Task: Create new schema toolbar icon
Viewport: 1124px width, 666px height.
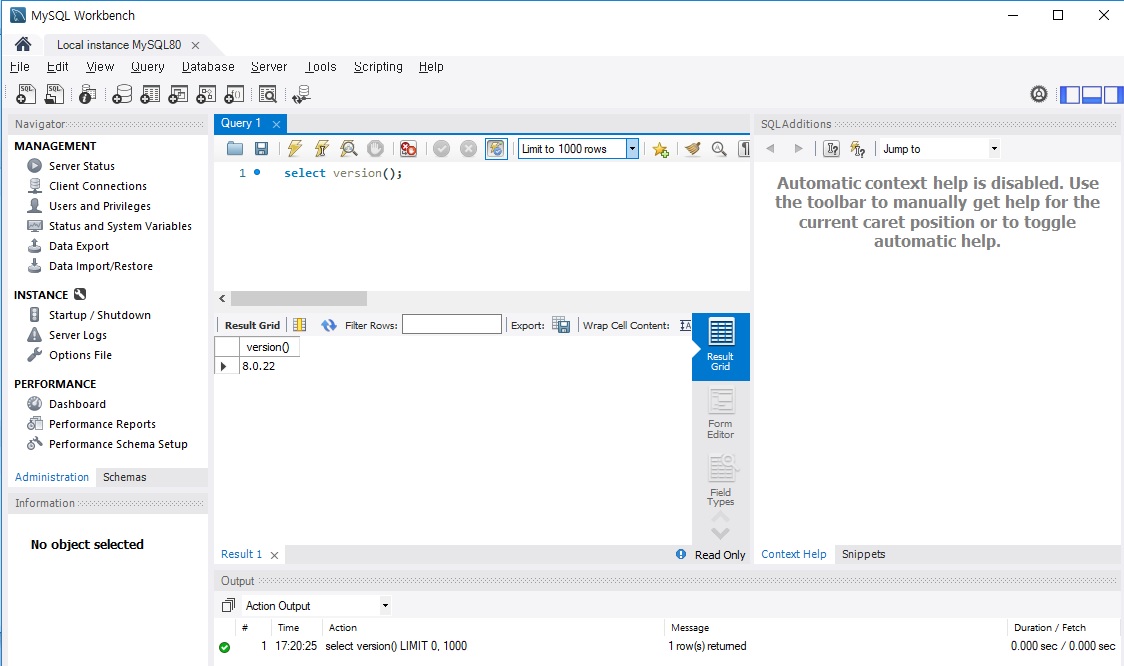Action: coord(122,94)
